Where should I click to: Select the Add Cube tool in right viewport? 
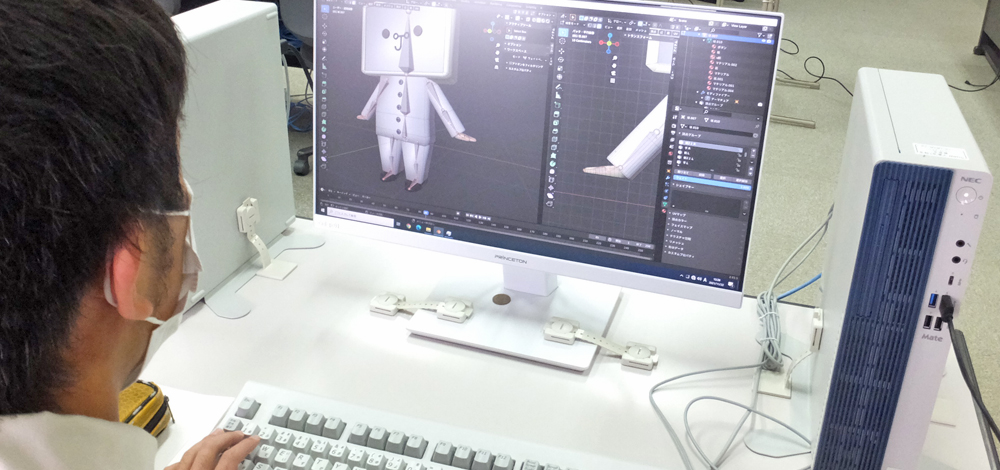557,105
